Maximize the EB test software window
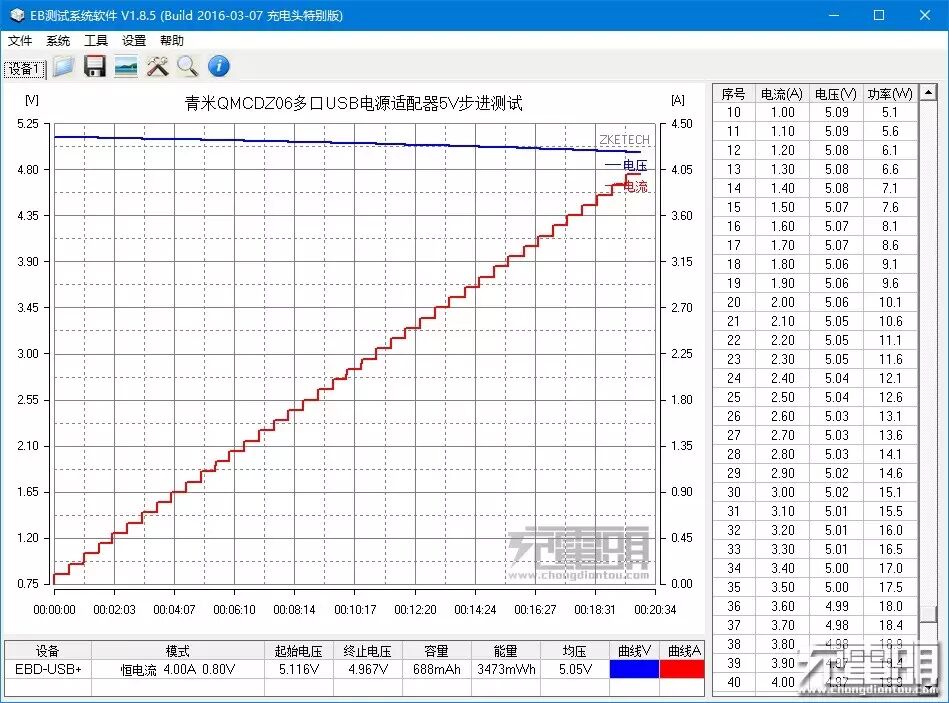The height and width of the screenshot is (703, 949). (x=879, y=15)
